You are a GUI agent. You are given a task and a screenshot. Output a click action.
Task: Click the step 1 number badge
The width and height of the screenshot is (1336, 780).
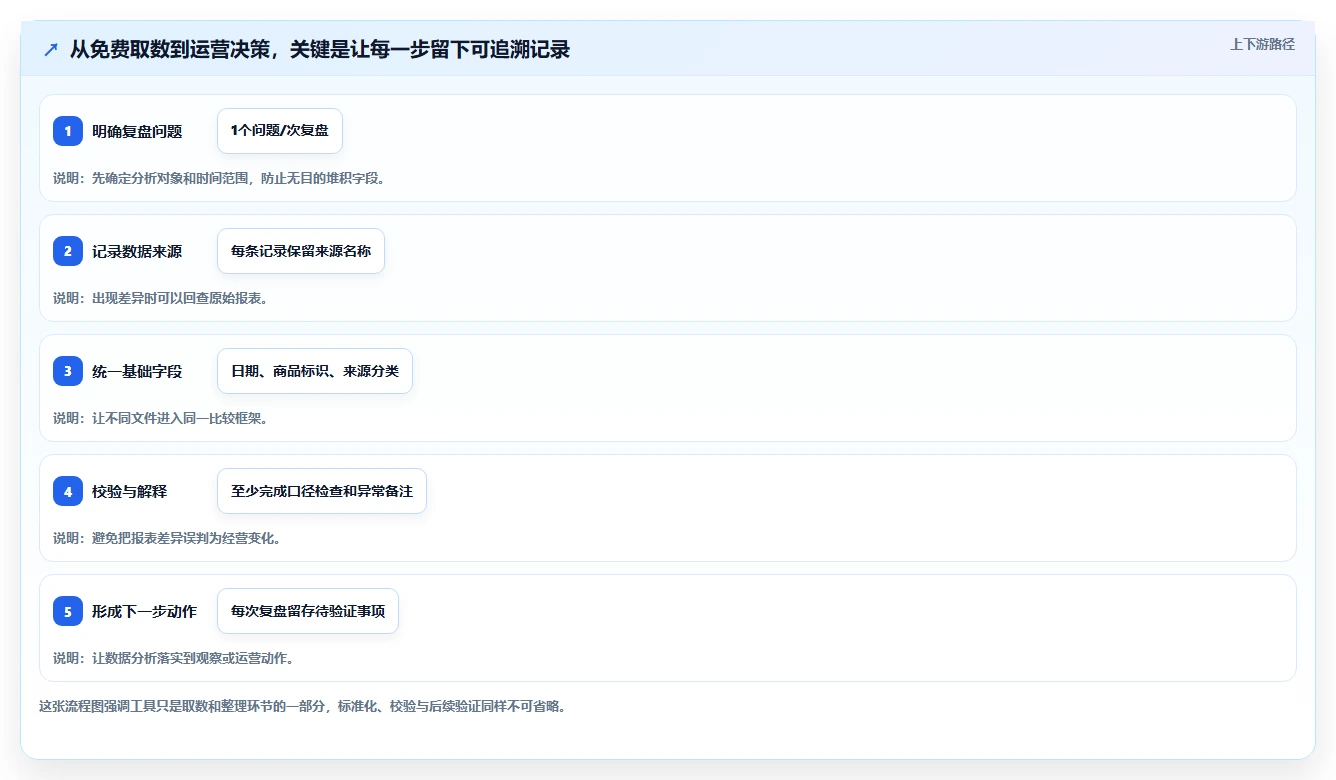tap(68, 131)
